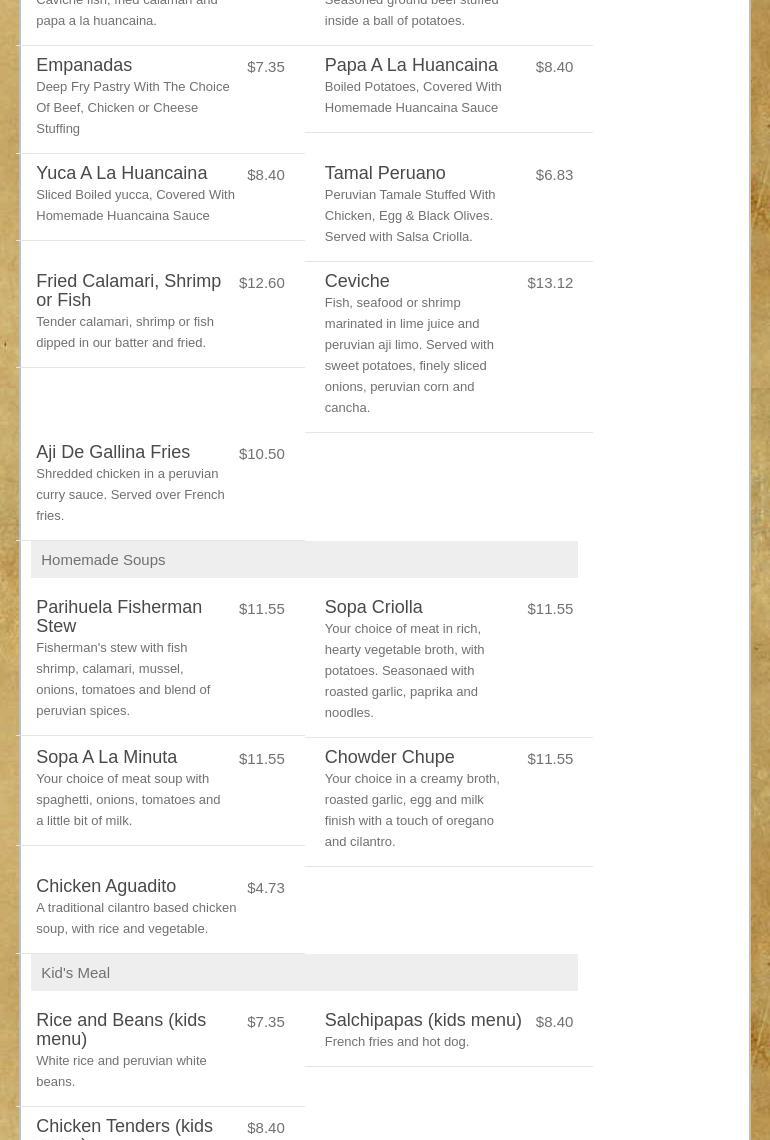This screenshot has width=770, height=1140.
Task: Click the $13.12 Ceviche price
Action: [550, 283]
